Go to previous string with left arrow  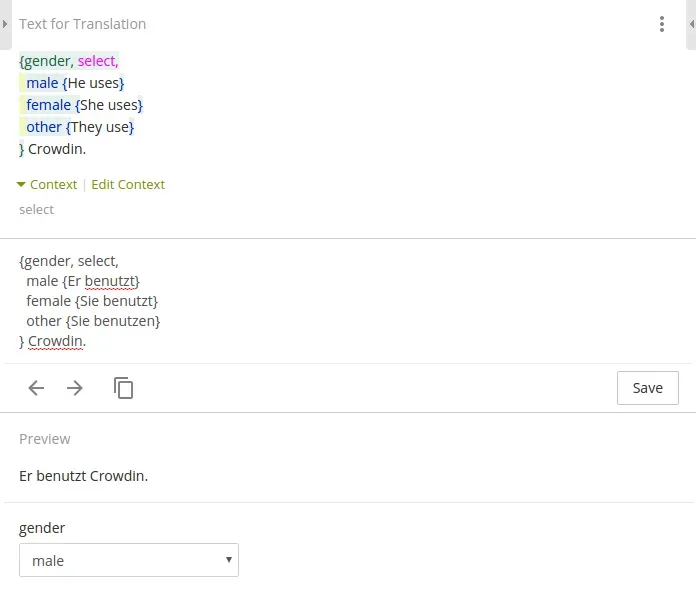click(x=36, y=388)
